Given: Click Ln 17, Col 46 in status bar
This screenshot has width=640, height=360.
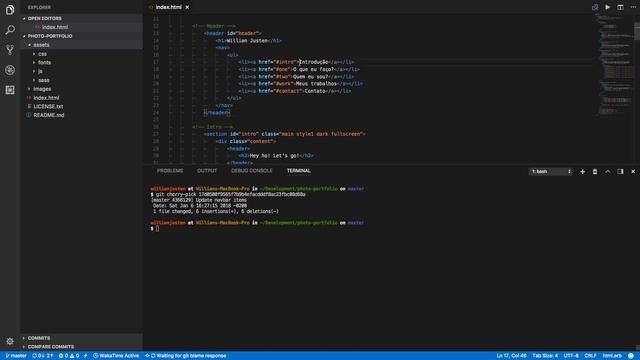Looking at the screenshot, I should pos(511,356).
